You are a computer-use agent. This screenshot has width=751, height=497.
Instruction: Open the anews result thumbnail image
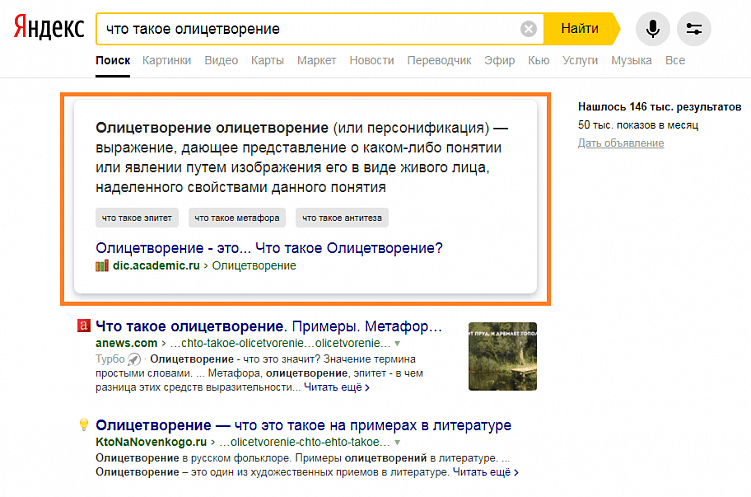pos(501,357)
